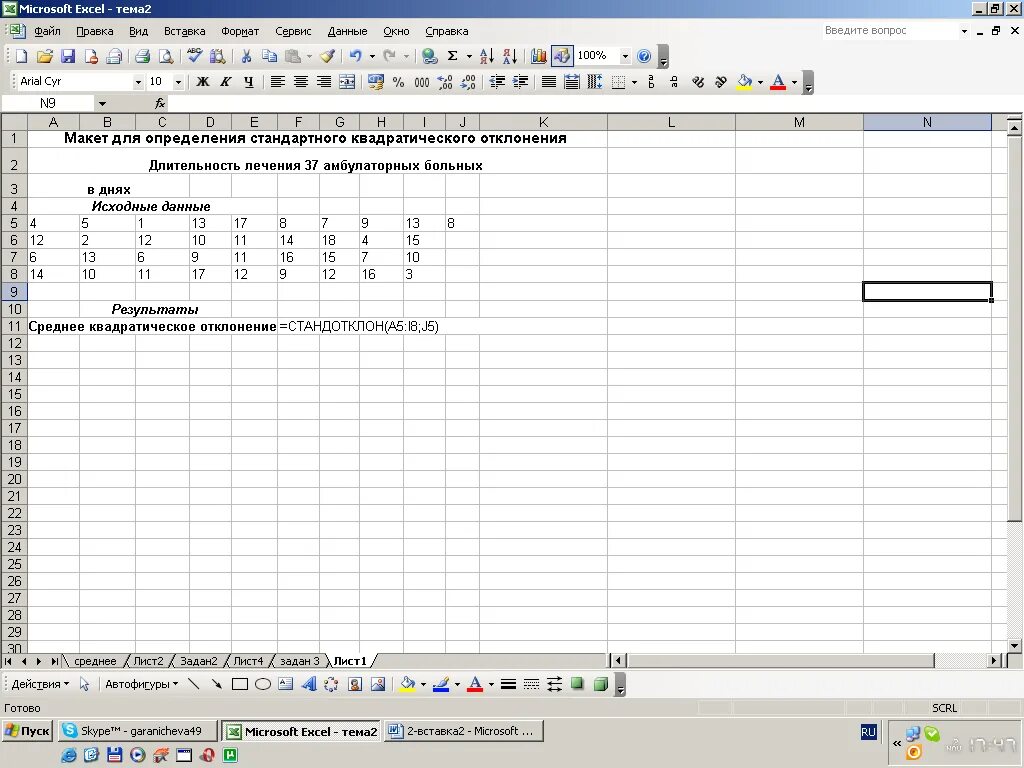Apply blue line color on Drawing toolbar

(441, 684)
